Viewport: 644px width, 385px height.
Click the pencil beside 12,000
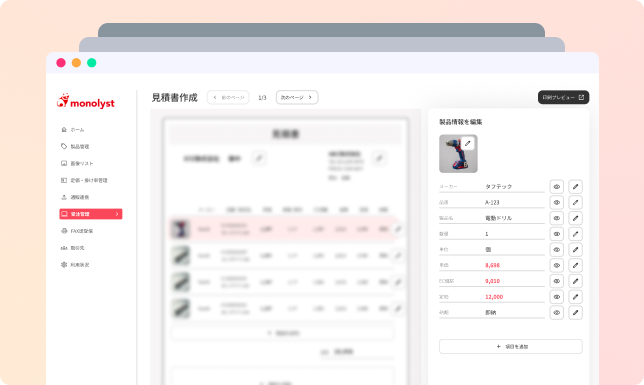click(x=575, y=297)
